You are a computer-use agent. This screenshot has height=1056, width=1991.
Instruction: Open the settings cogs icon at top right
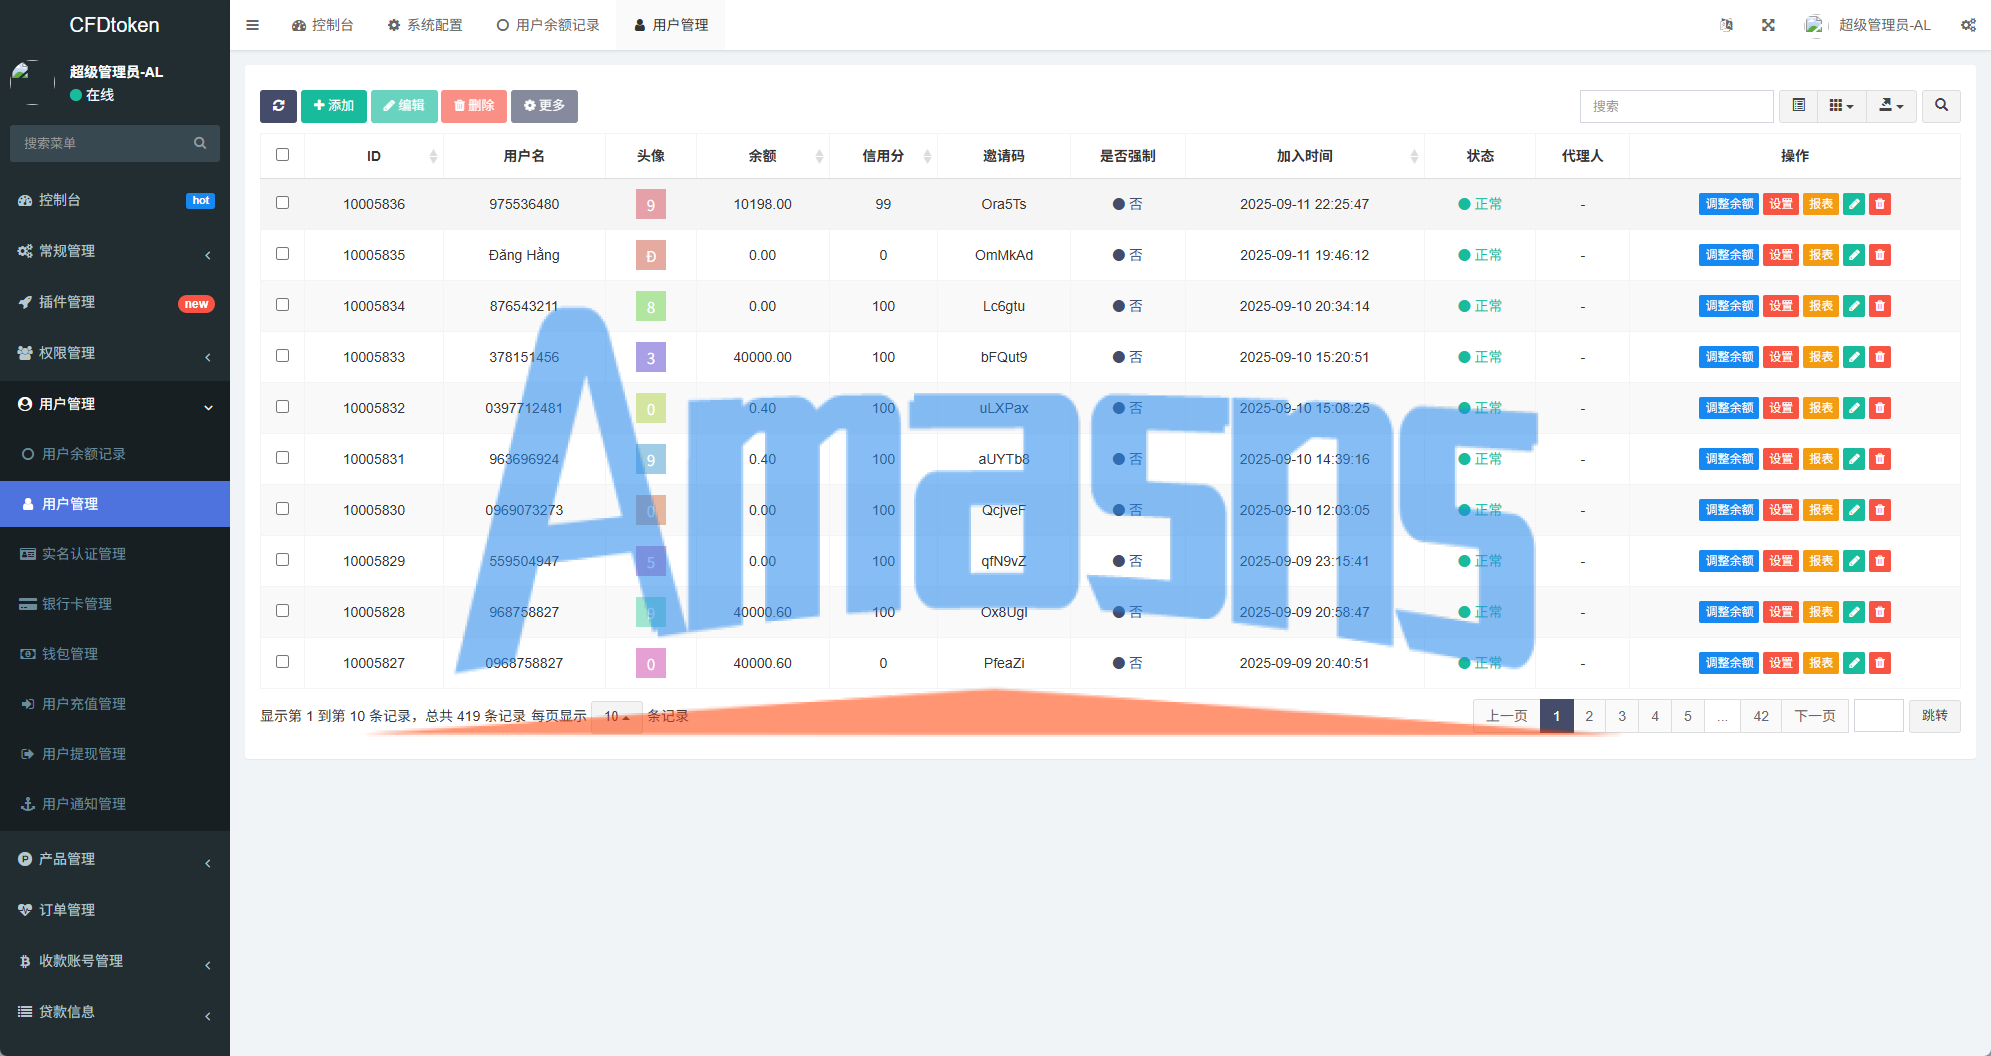pos(1968,25)
